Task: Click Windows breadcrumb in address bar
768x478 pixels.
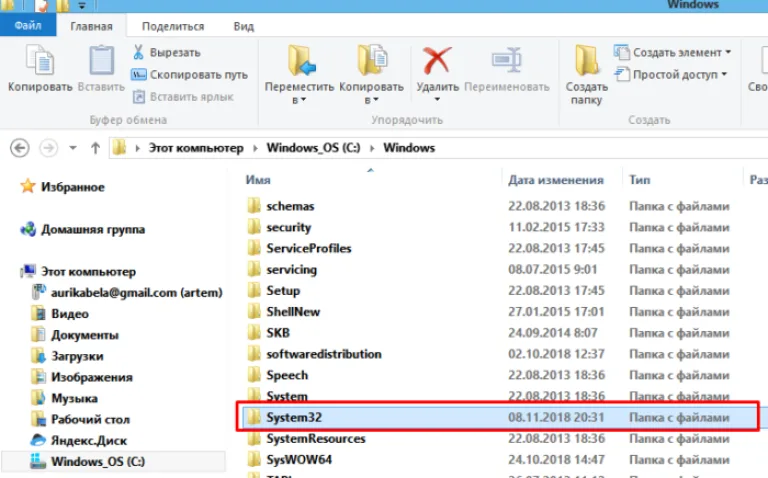Action: [x=409, y=148]
